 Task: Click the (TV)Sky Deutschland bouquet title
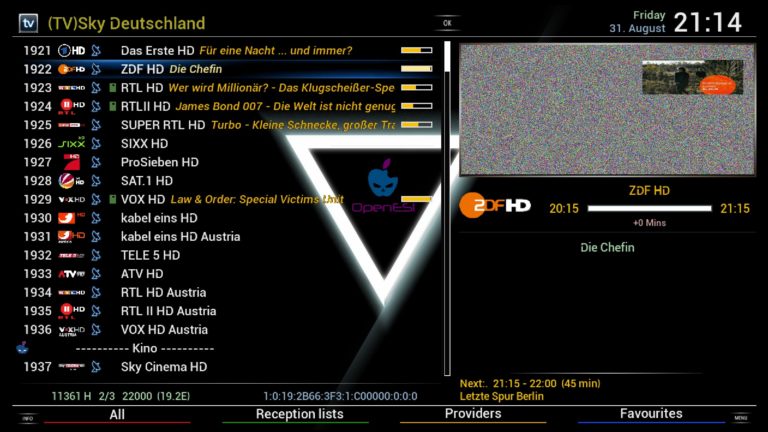click(126, 23)
